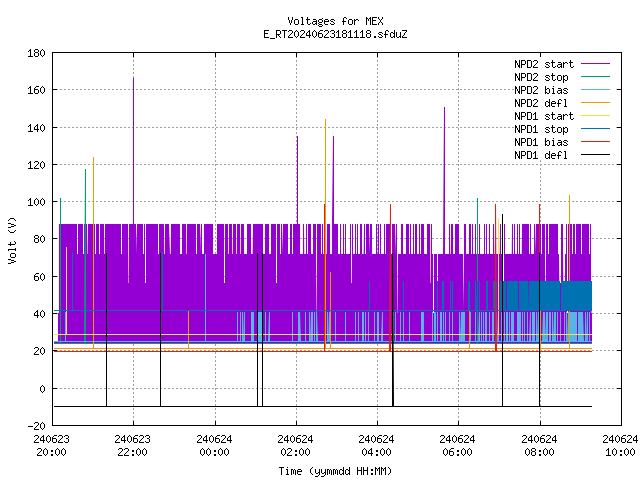This screenshot has width=640, height=480.
Task: Click the chart title Voltages for MEX
Action: pos(335,21)
